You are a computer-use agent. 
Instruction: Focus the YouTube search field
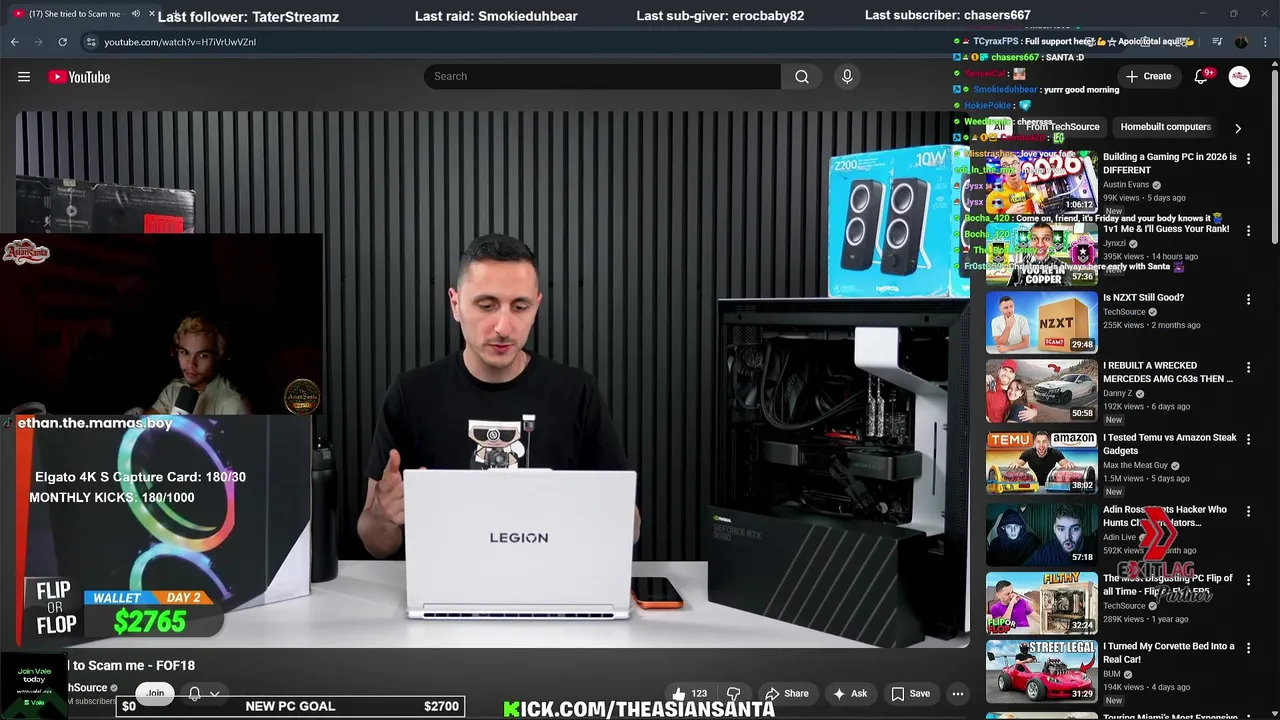click(x=602, y=77)
